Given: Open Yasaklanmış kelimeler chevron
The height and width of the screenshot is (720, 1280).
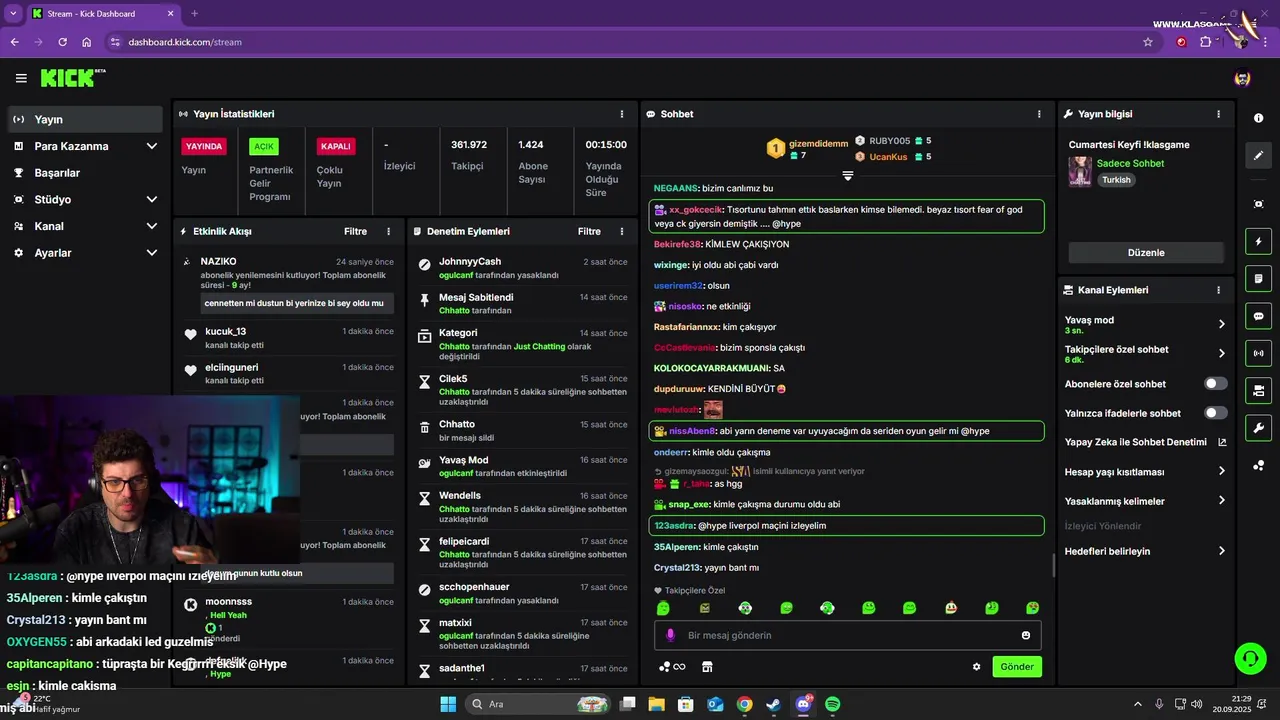Looking at the screenshot, I should [x=1222, y=501].
